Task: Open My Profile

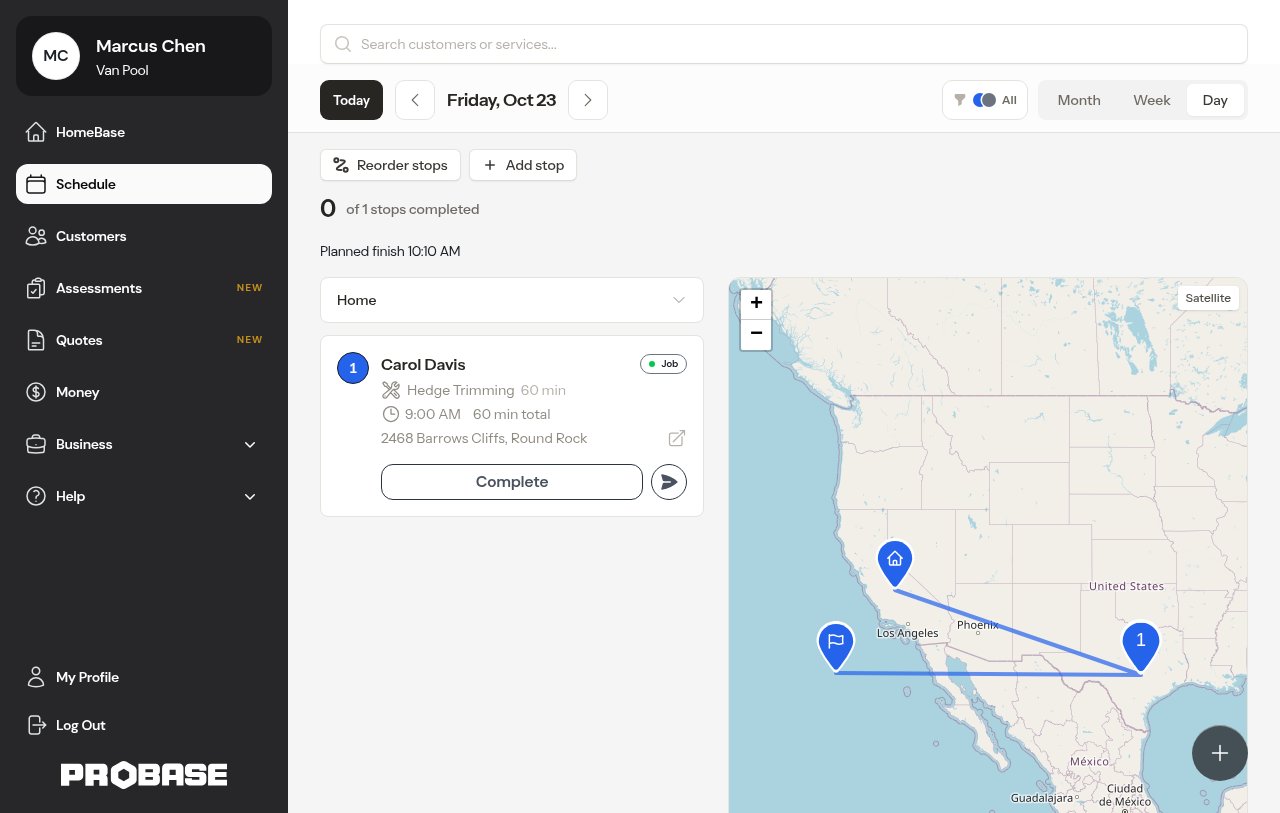Action: (144, 677)
